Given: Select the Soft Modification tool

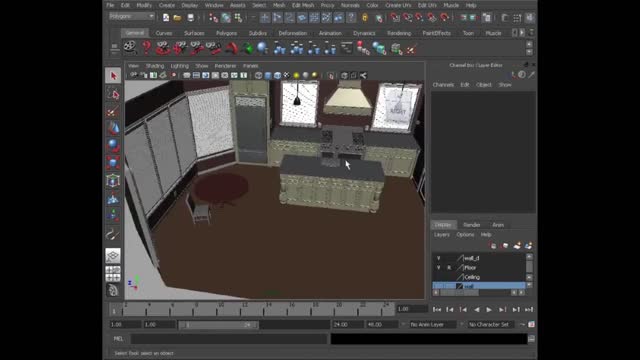Looking at the screenshot, I should [113, 198].
